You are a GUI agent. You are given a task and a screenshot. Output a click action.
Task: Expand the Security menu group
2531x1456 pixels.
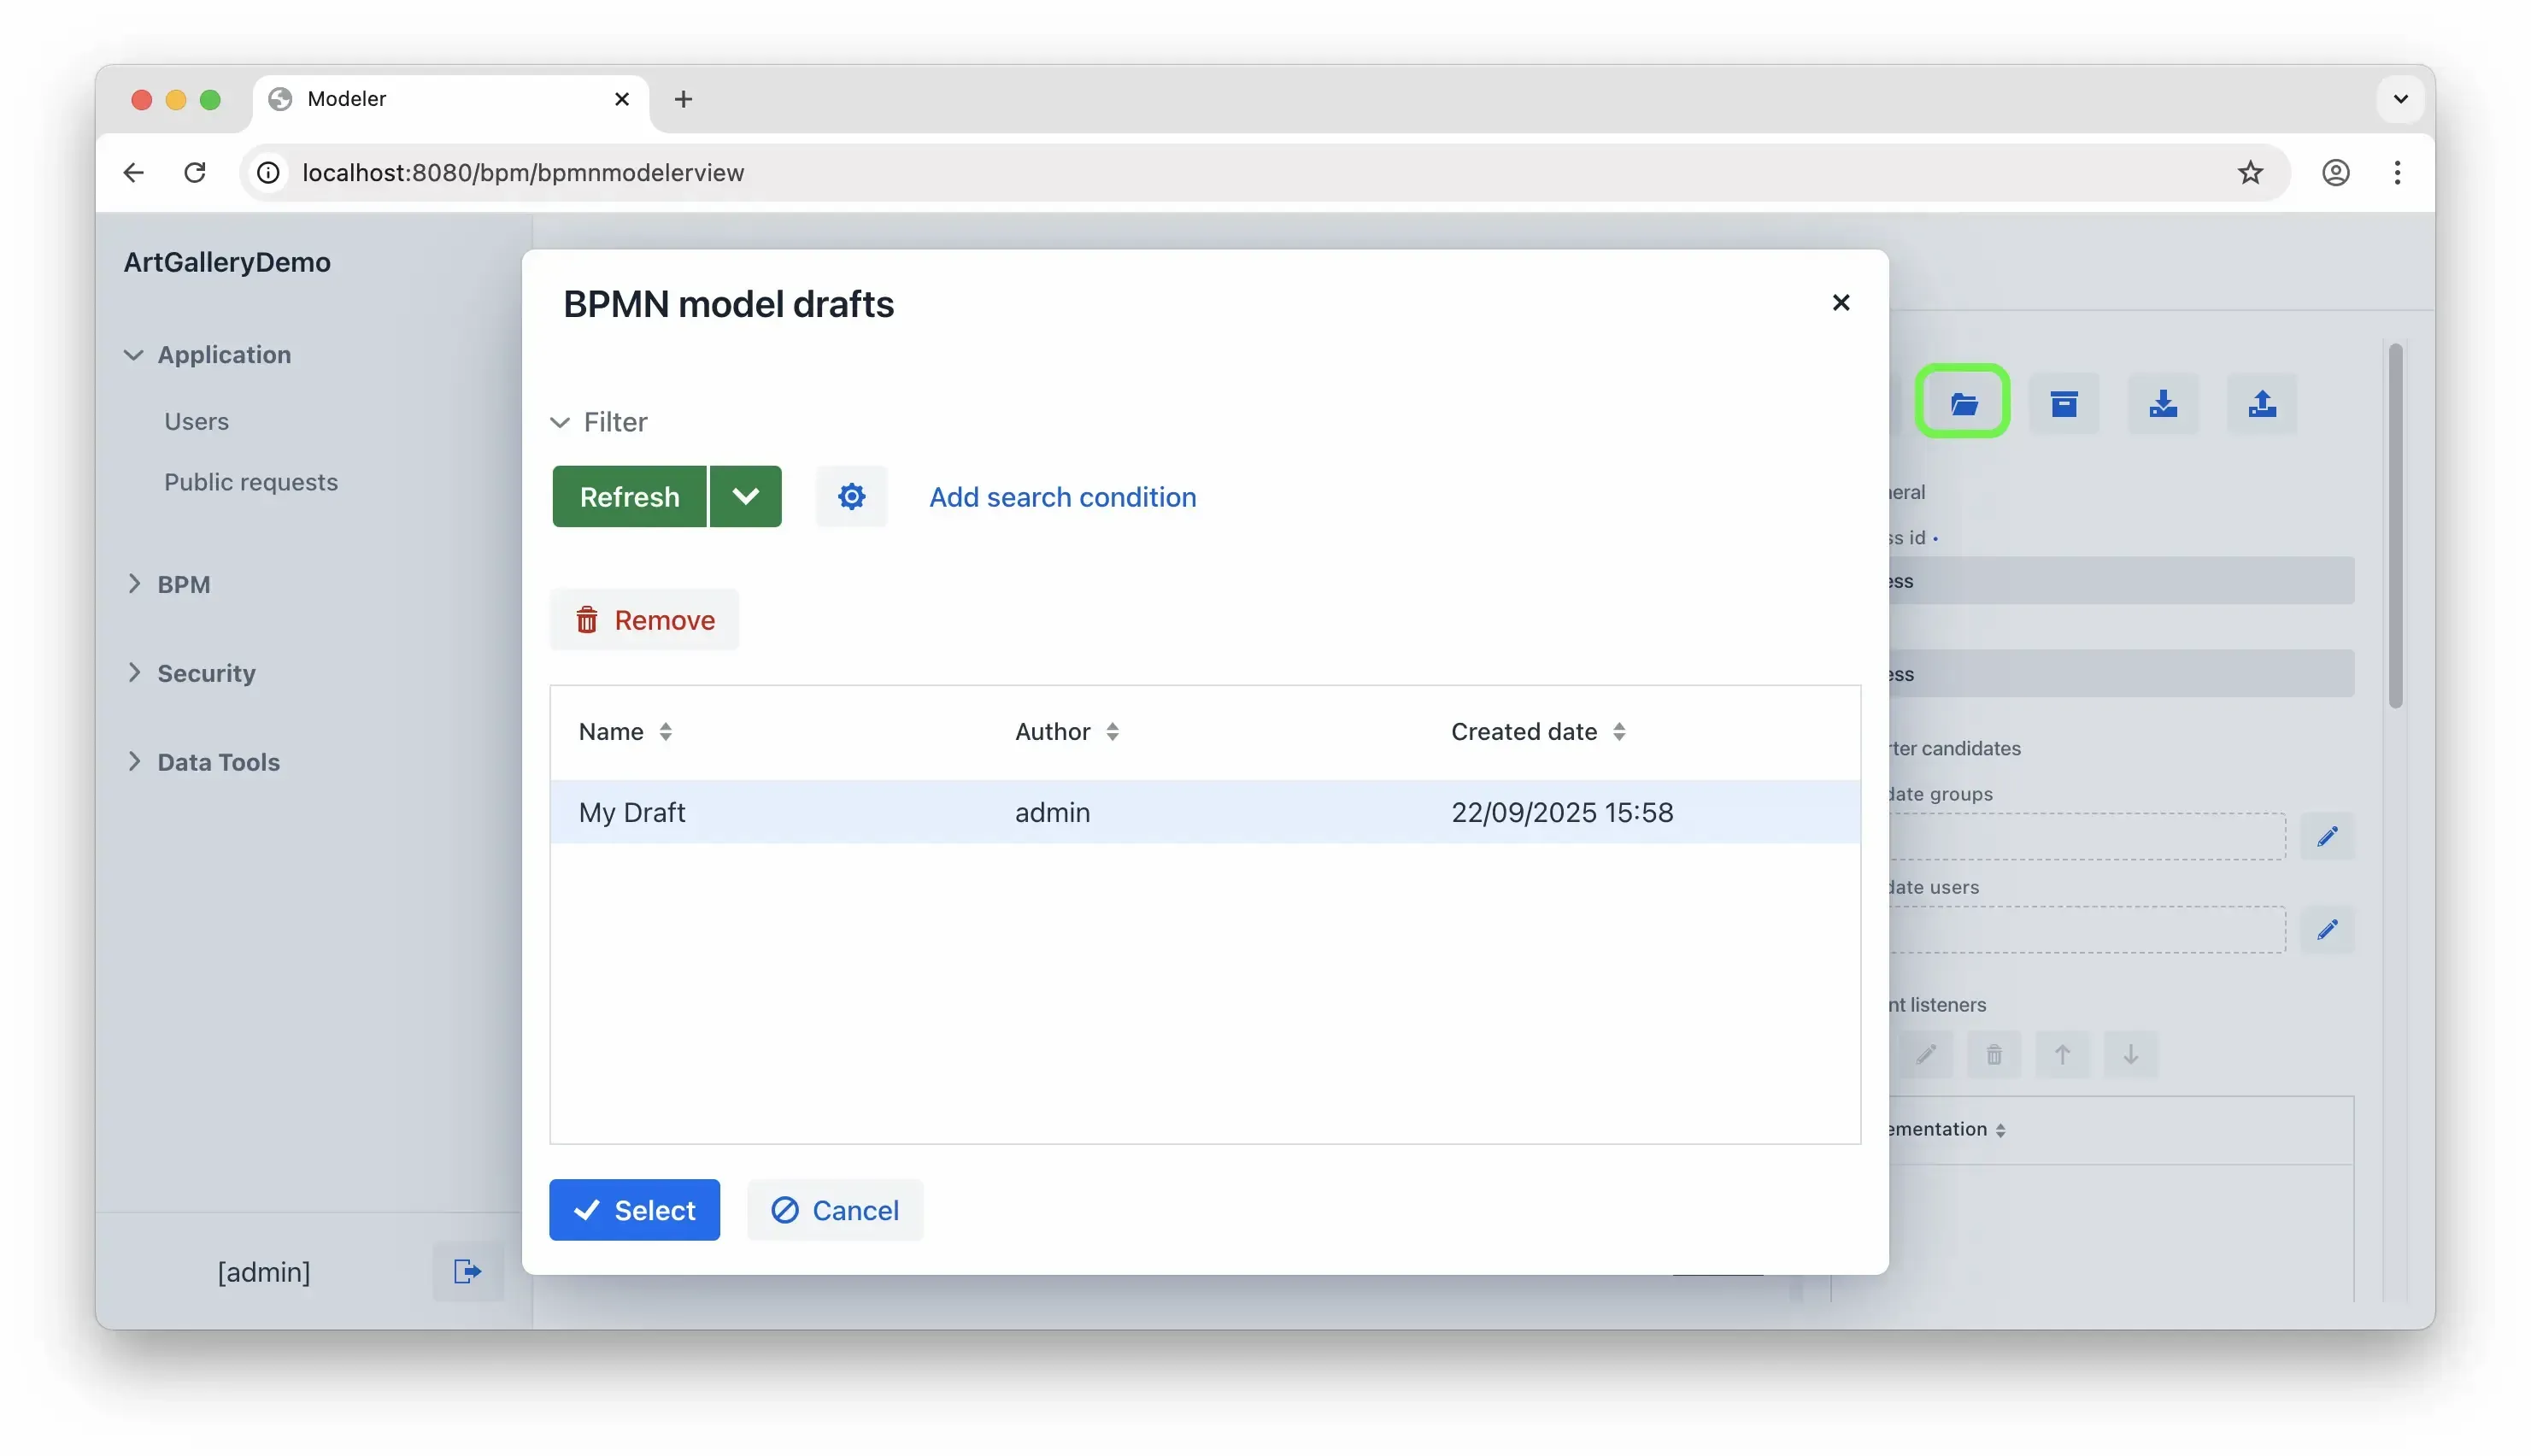206,673
